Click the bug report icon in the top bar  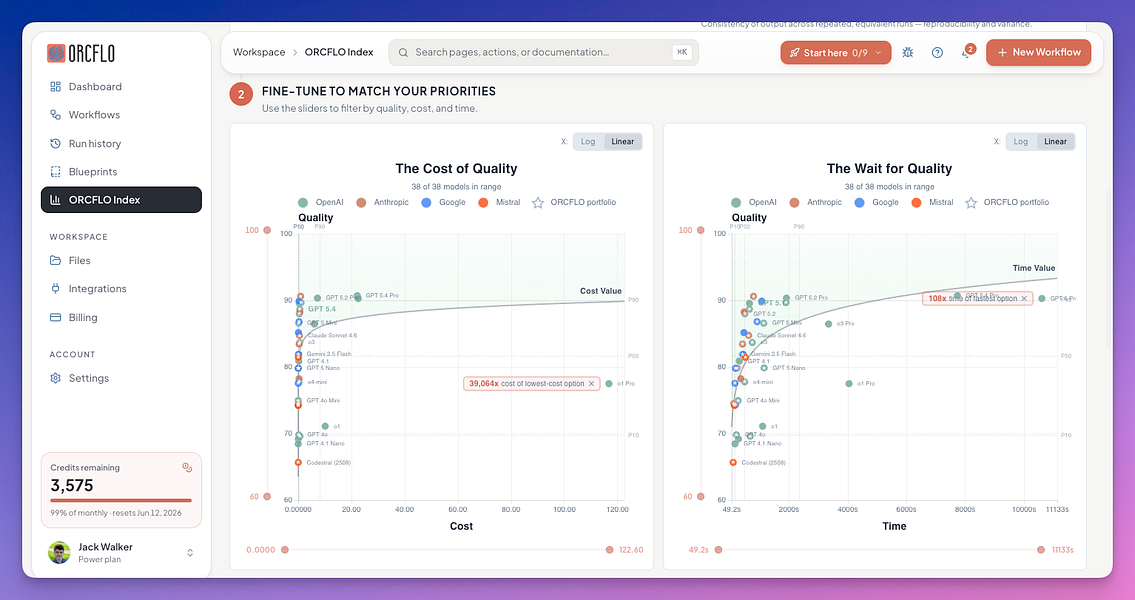[x=908, y=52]
